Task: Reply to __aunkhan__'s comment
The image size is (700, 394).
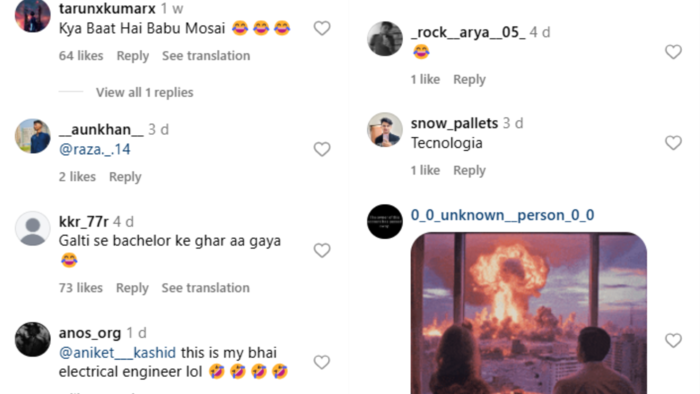Action: 125,177
